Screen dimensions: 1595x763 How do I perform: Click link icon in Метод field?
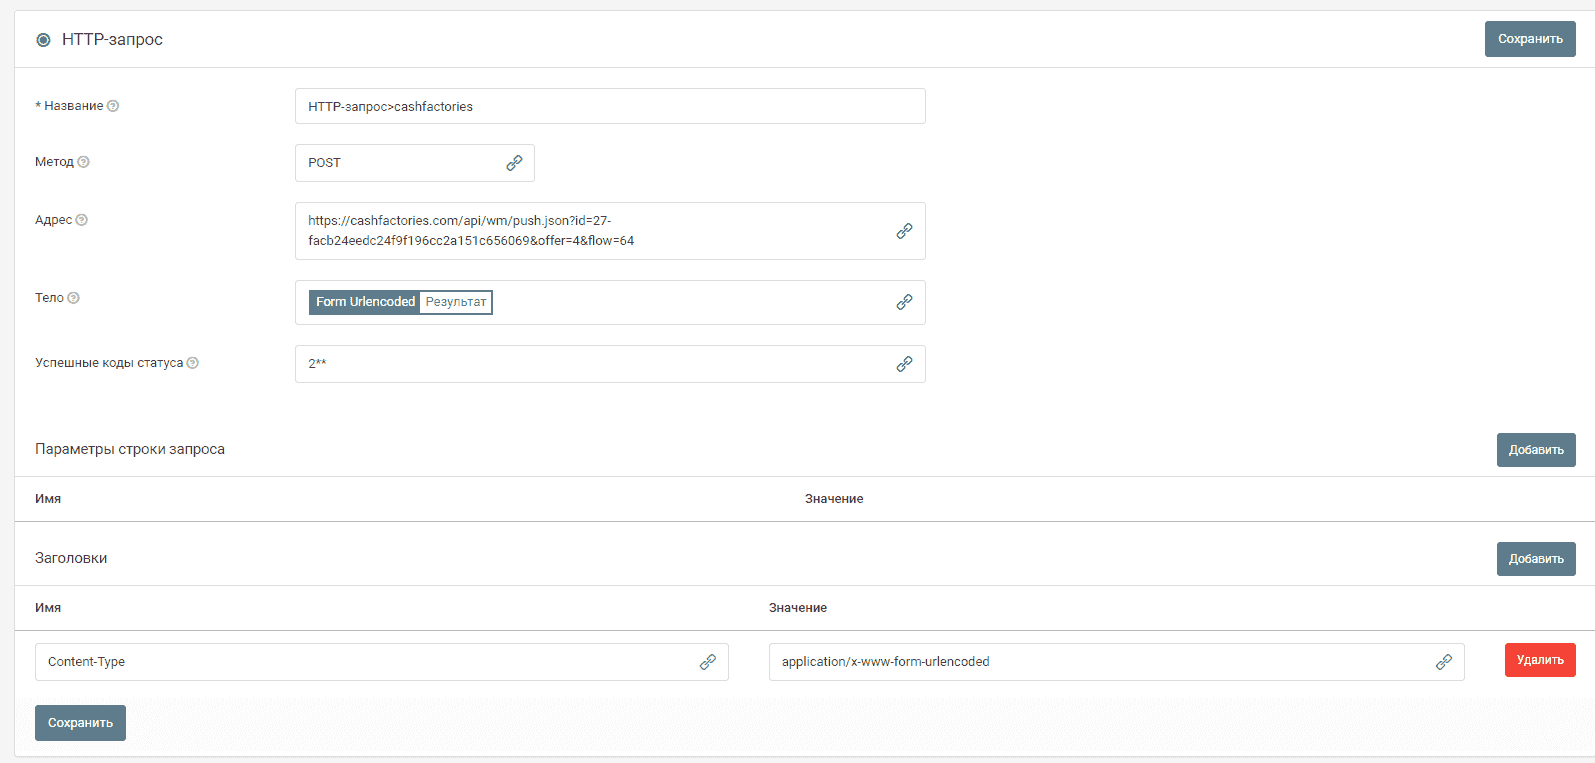point(514,163)
